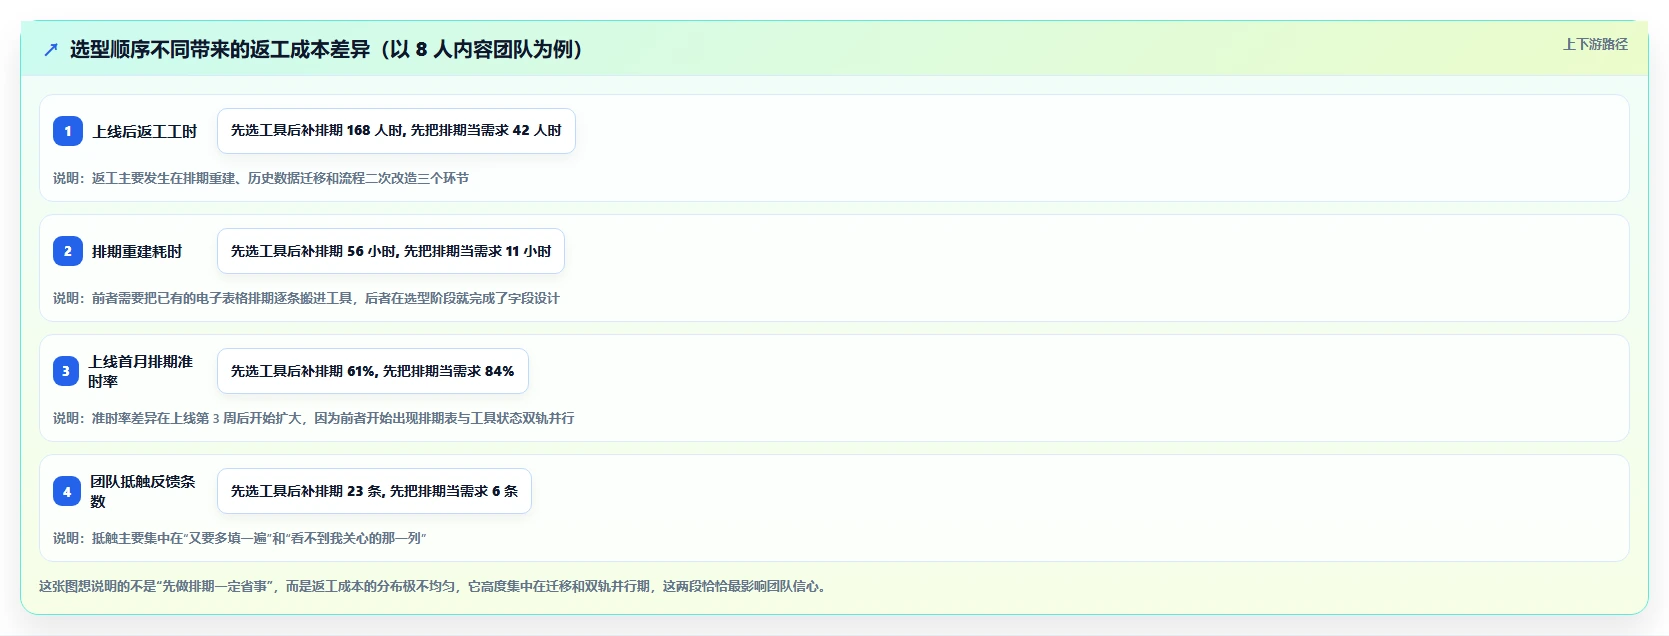Select the number 1 badge for 上线后返工工时
Screen dimensions: 1669x636
68,131
